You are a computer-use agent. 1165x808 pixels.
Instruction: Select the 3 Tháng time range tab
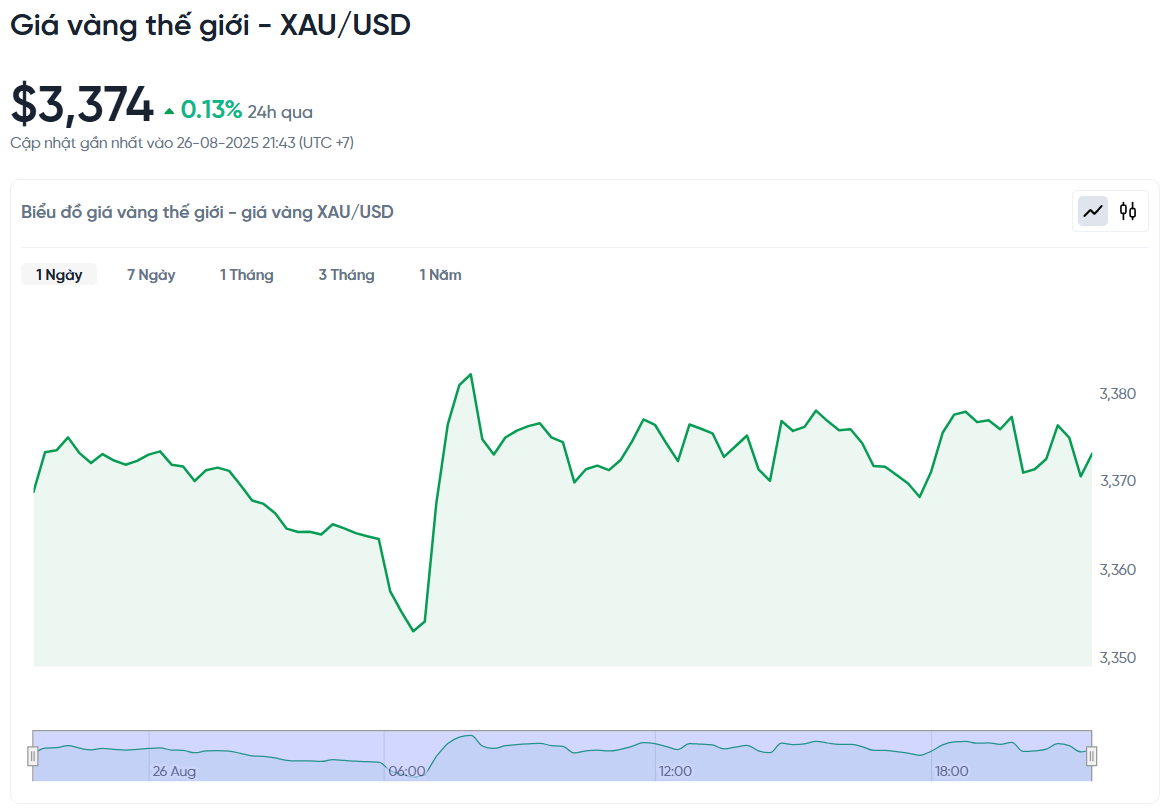point(346,275)
